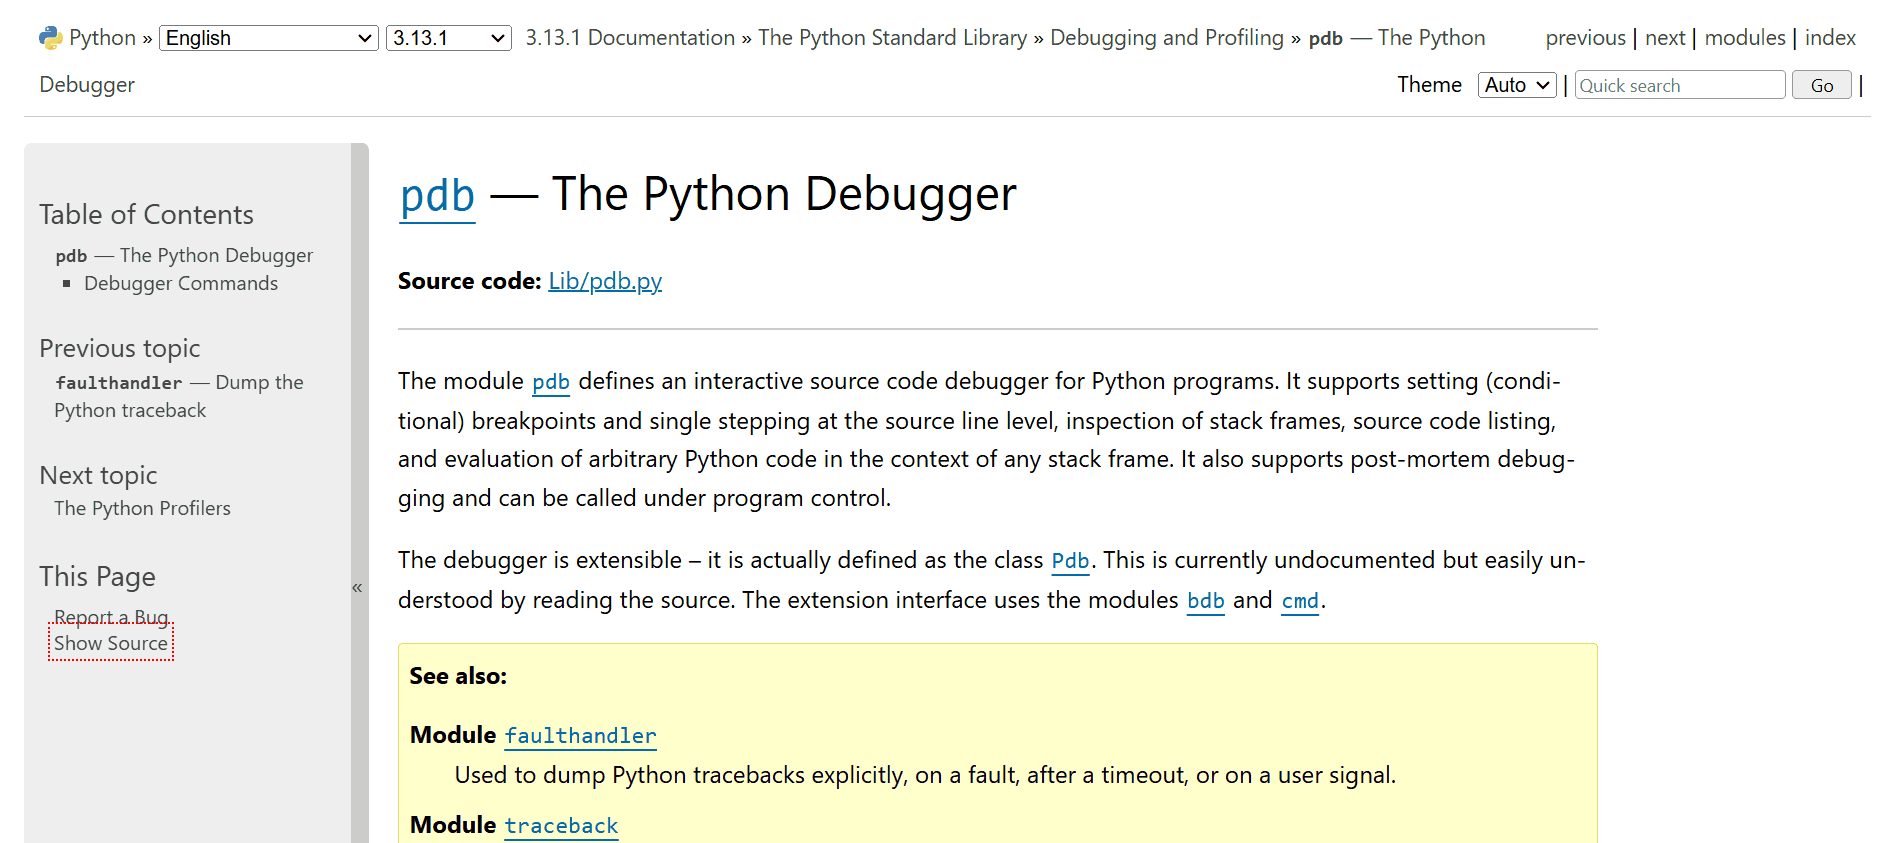1888x843 pixels.
Task: Go to the next page link
Action: (1664, 38)
